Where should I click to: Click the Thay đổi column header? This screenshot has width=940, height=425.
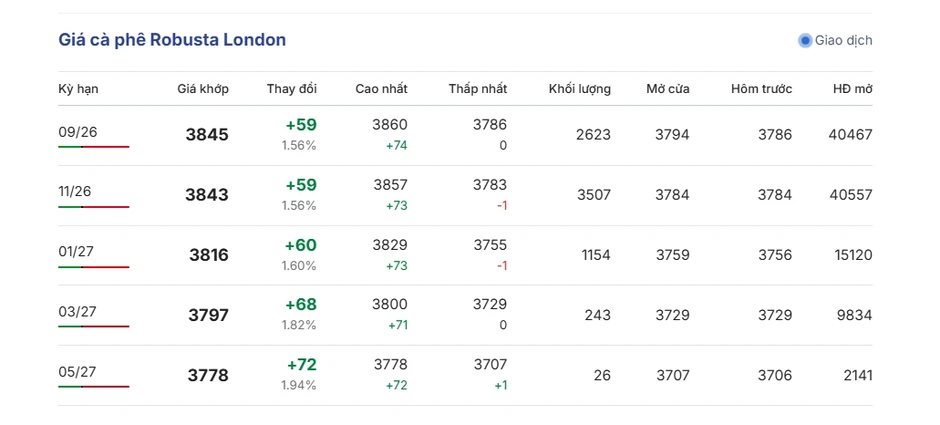click(x=292, y=89)
